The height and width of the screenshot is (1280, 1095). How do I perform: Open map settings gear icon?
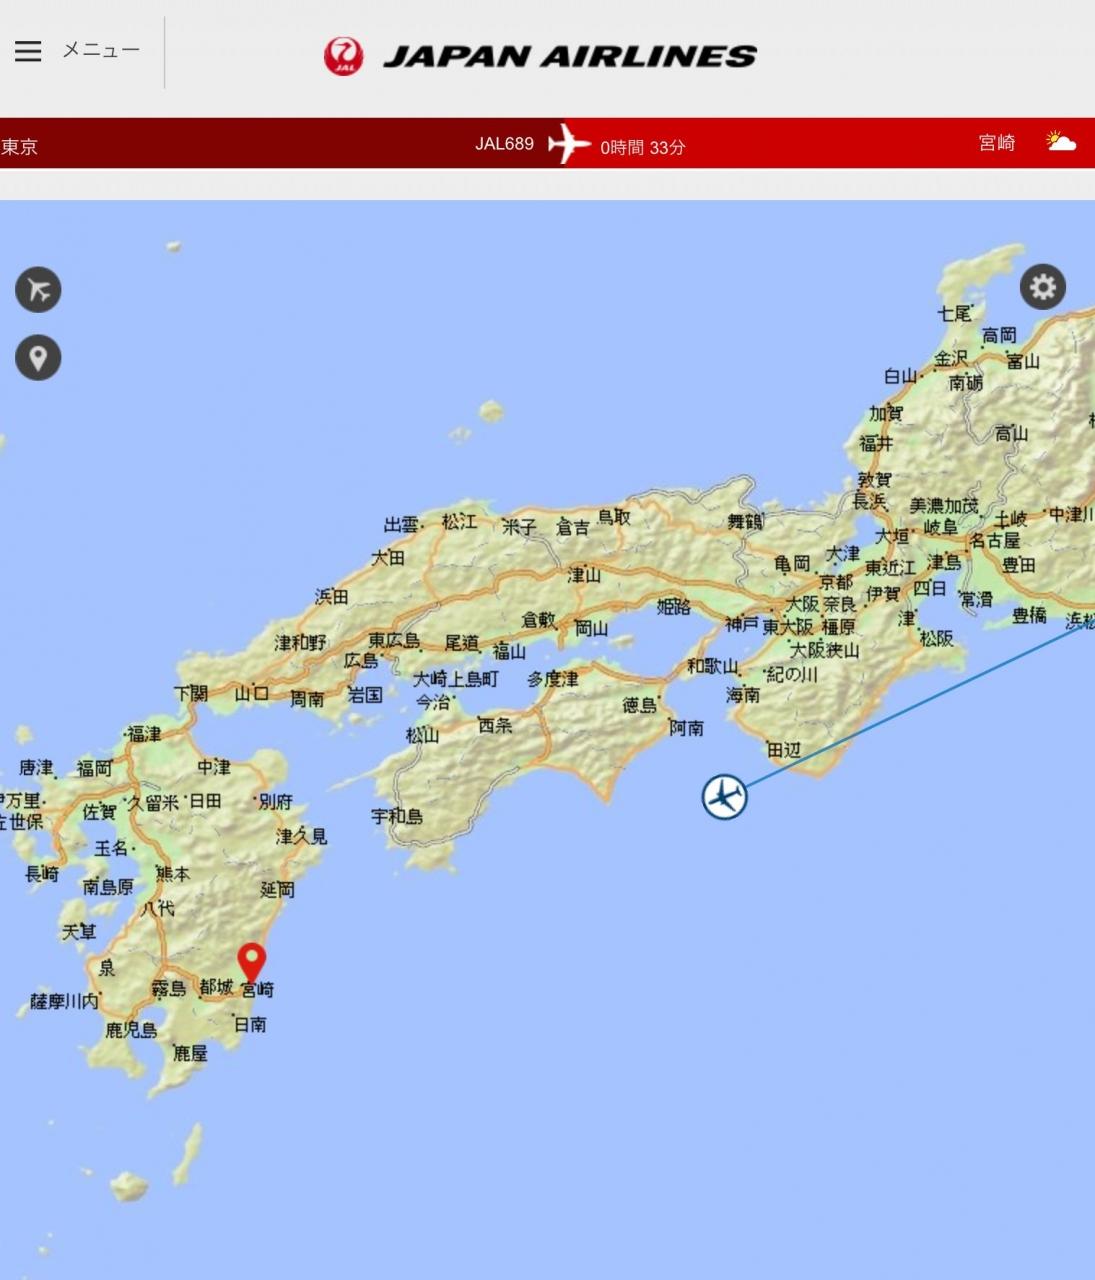tap(1043, 287)
